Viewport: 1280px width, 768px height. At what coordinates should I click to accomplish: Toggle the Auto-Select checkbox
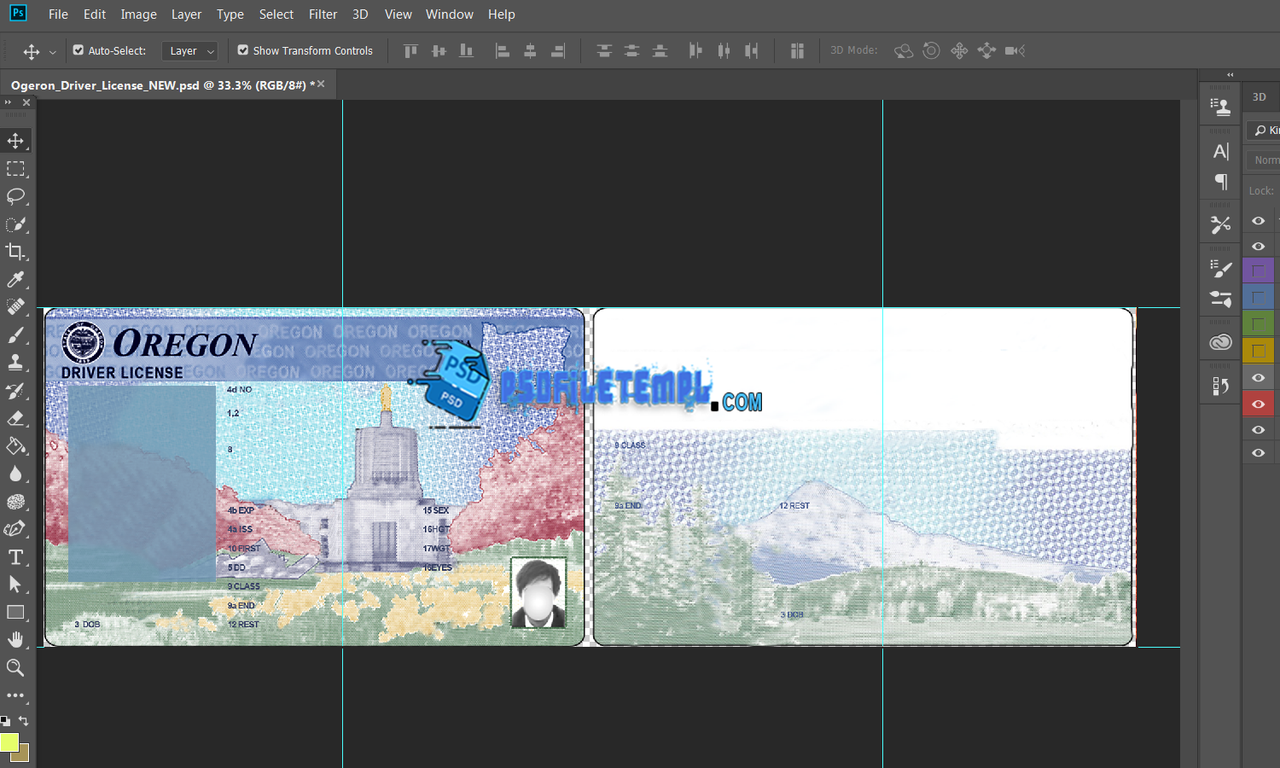point(79,50)
